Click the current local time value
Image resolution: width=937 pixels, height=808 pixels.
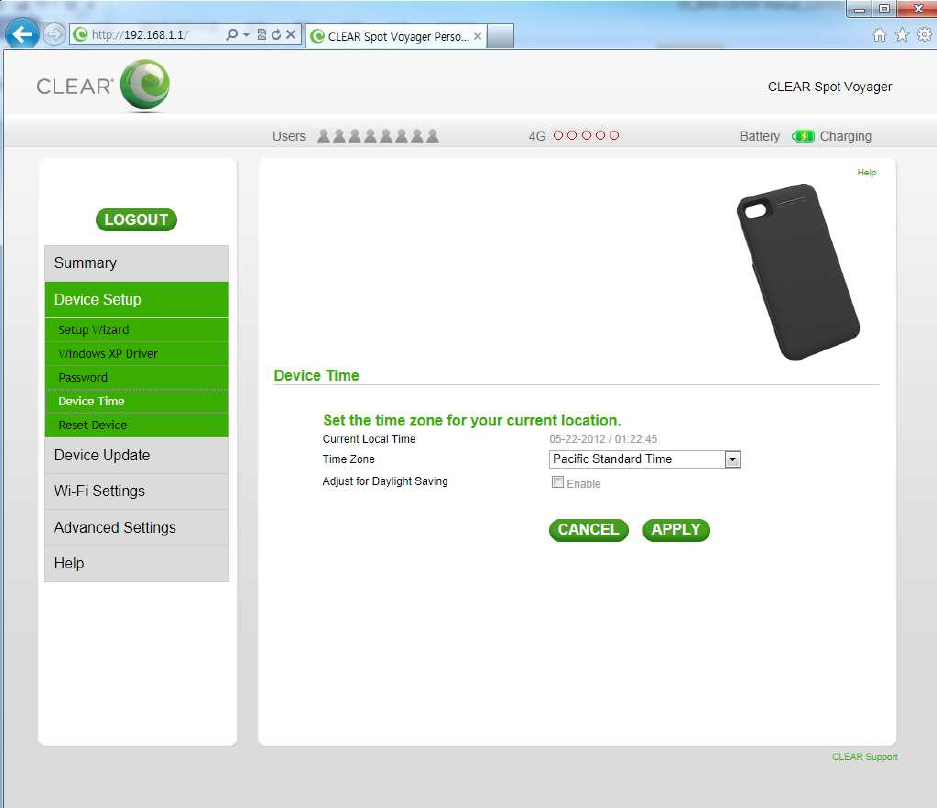[x=603, y=439]
